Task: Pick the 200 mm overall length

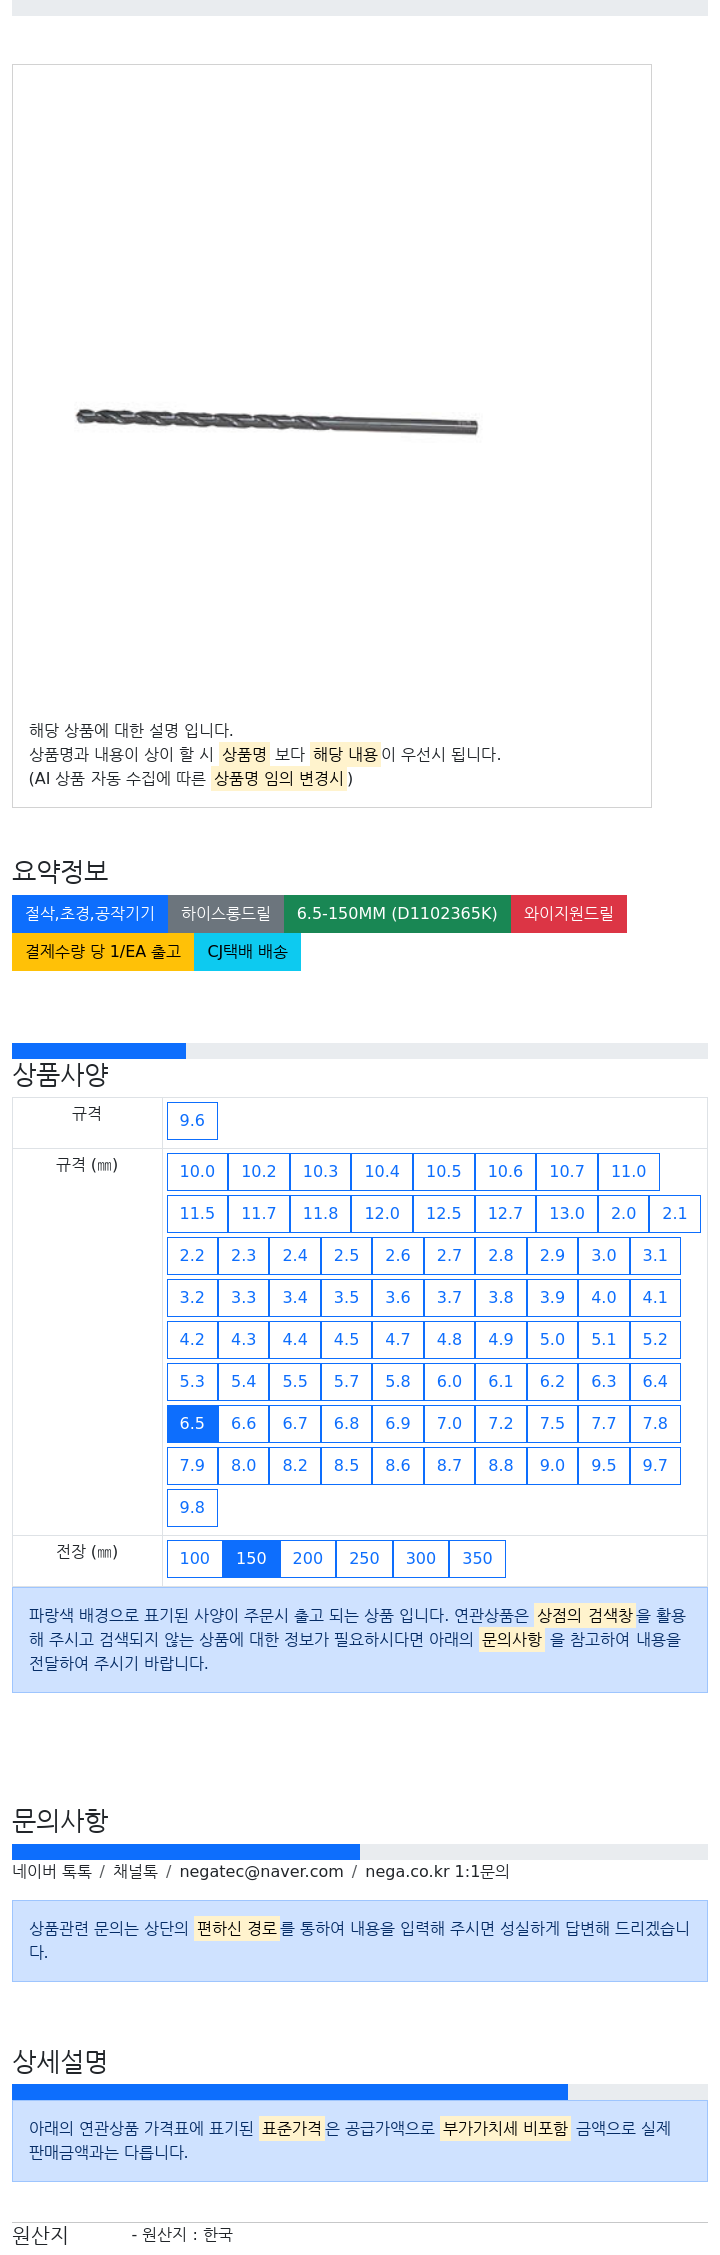Action: 308,1558
